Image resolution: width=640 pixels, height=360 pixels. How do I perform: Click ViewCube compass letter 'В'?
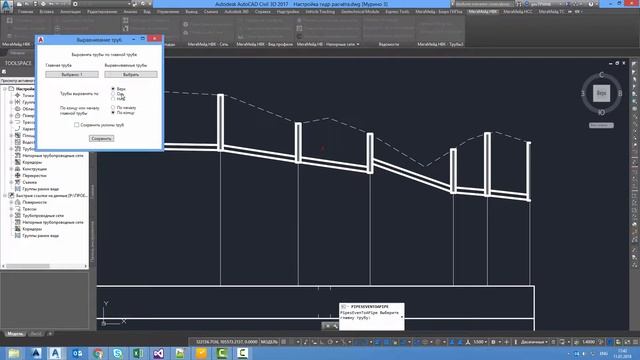[620, 93]
